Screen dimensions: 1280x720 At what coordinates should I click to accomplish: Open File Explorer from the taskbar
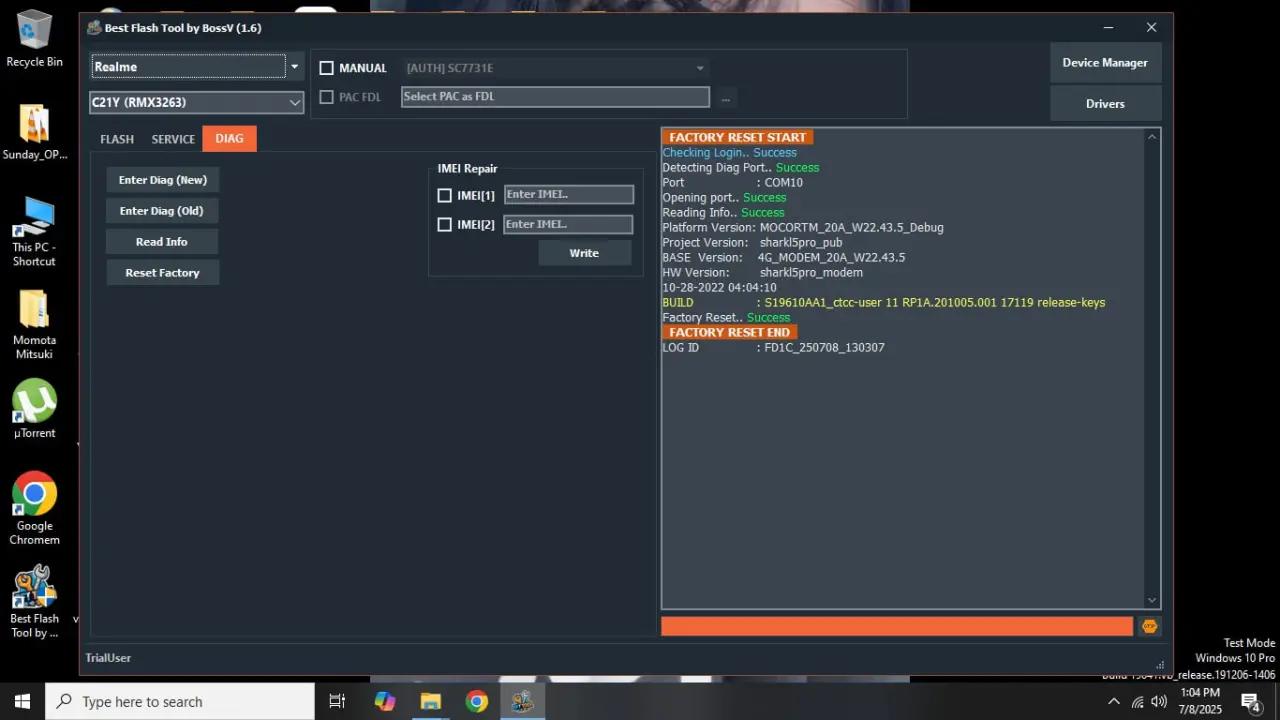coord(431,701)
